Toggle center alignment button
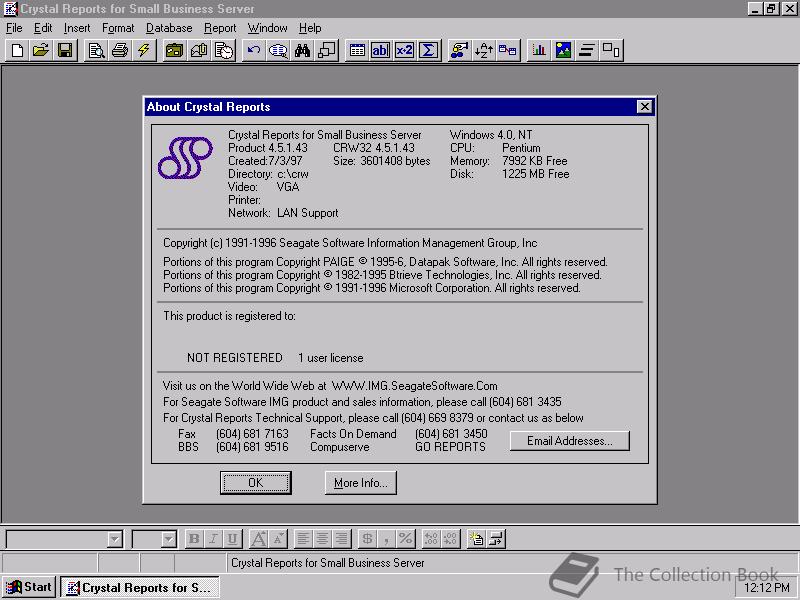 click(322, 539)
